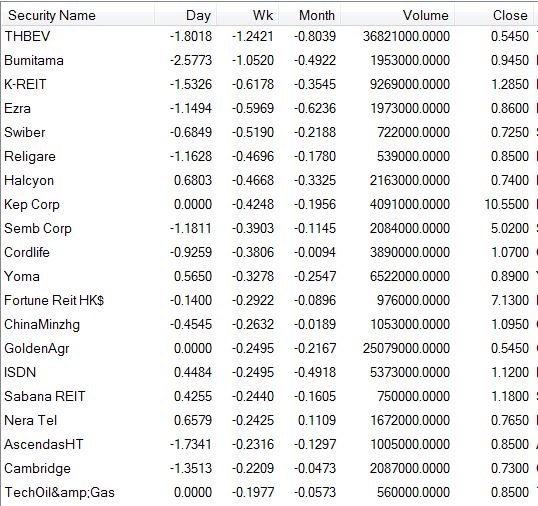The height and width of the screenshot is (506, 538).
Task: Select the AscendasHT row
Action: pyautogui.click(x=269, y=445)
